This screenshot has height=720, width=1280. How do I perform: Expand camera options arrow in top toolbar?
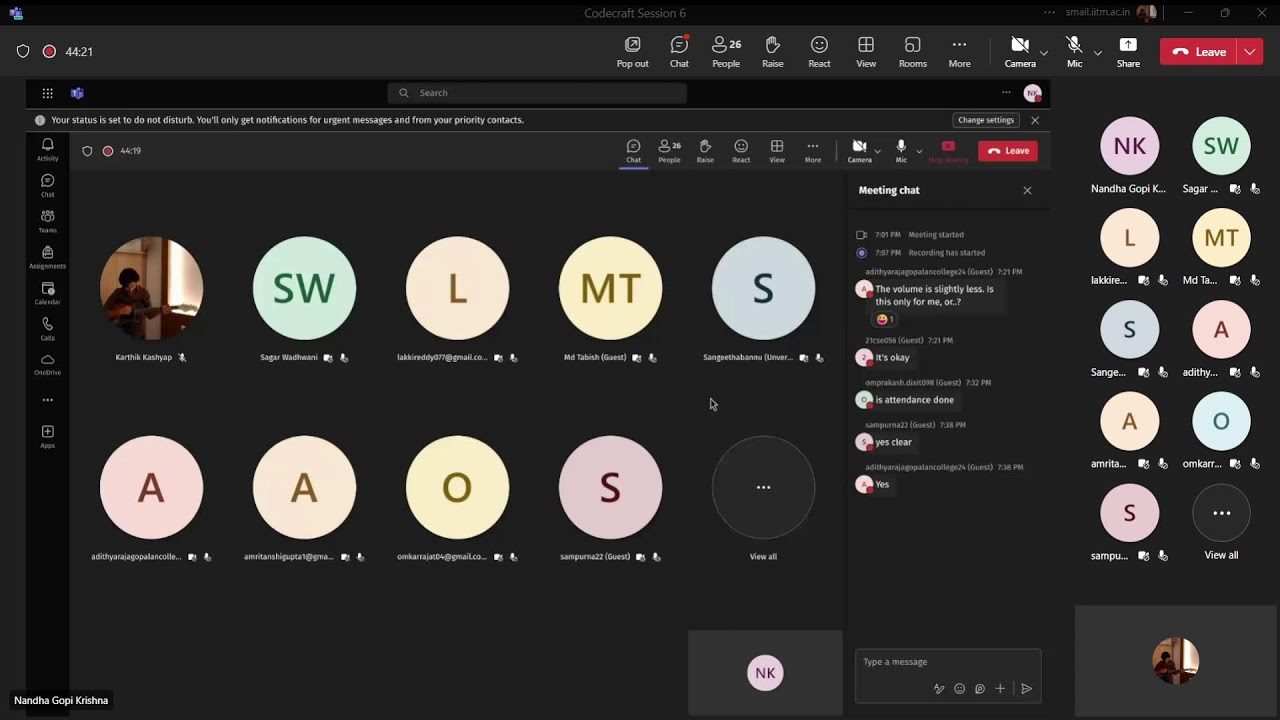pos(1044,52)
